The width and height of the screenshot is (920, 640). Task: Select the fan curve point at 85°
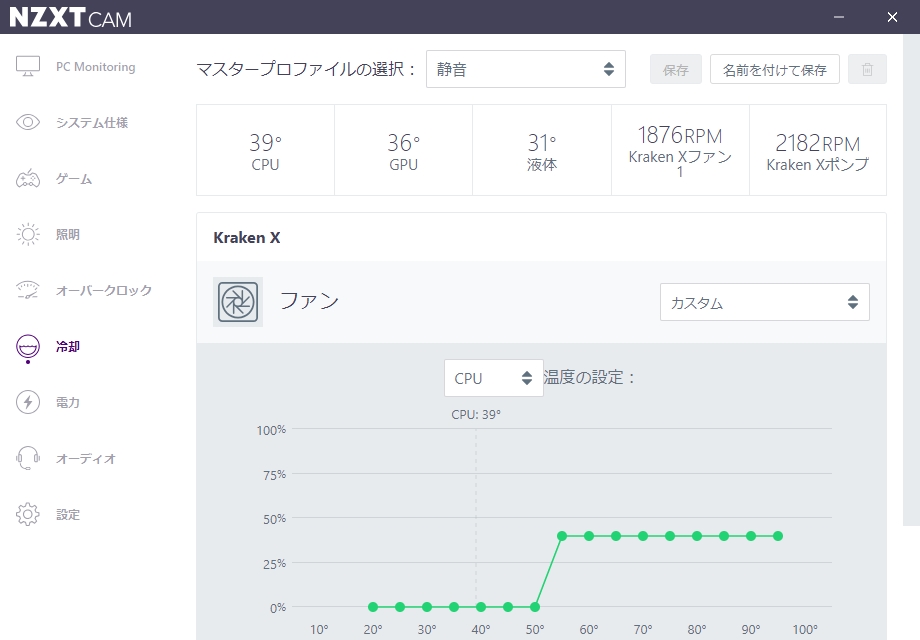(723, 536)
